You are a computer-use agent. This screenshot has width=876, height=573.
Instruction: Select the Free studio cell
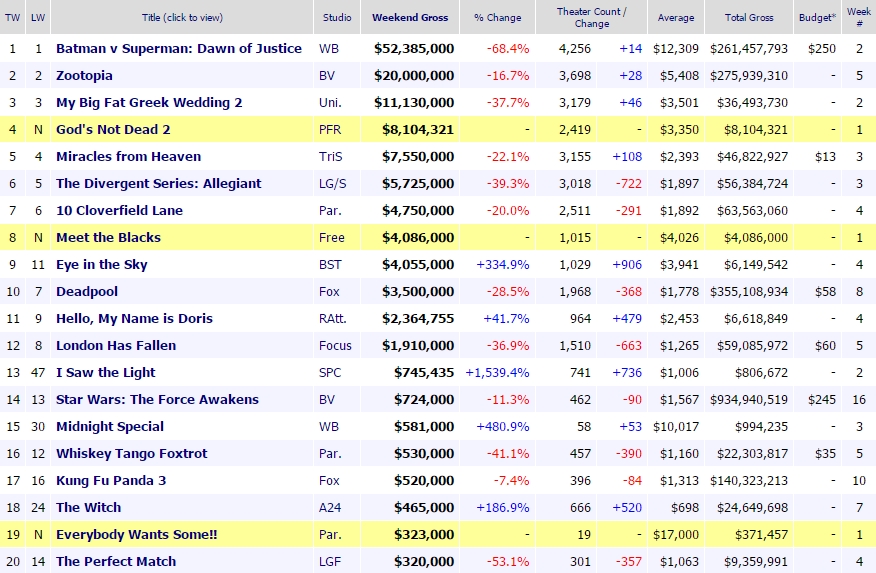(331, 237)
